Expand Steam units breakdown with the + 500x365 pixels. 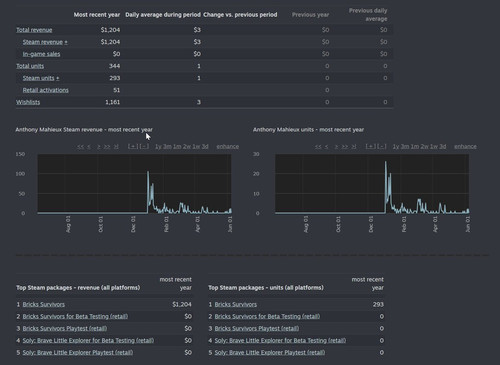tap(57, 78)
